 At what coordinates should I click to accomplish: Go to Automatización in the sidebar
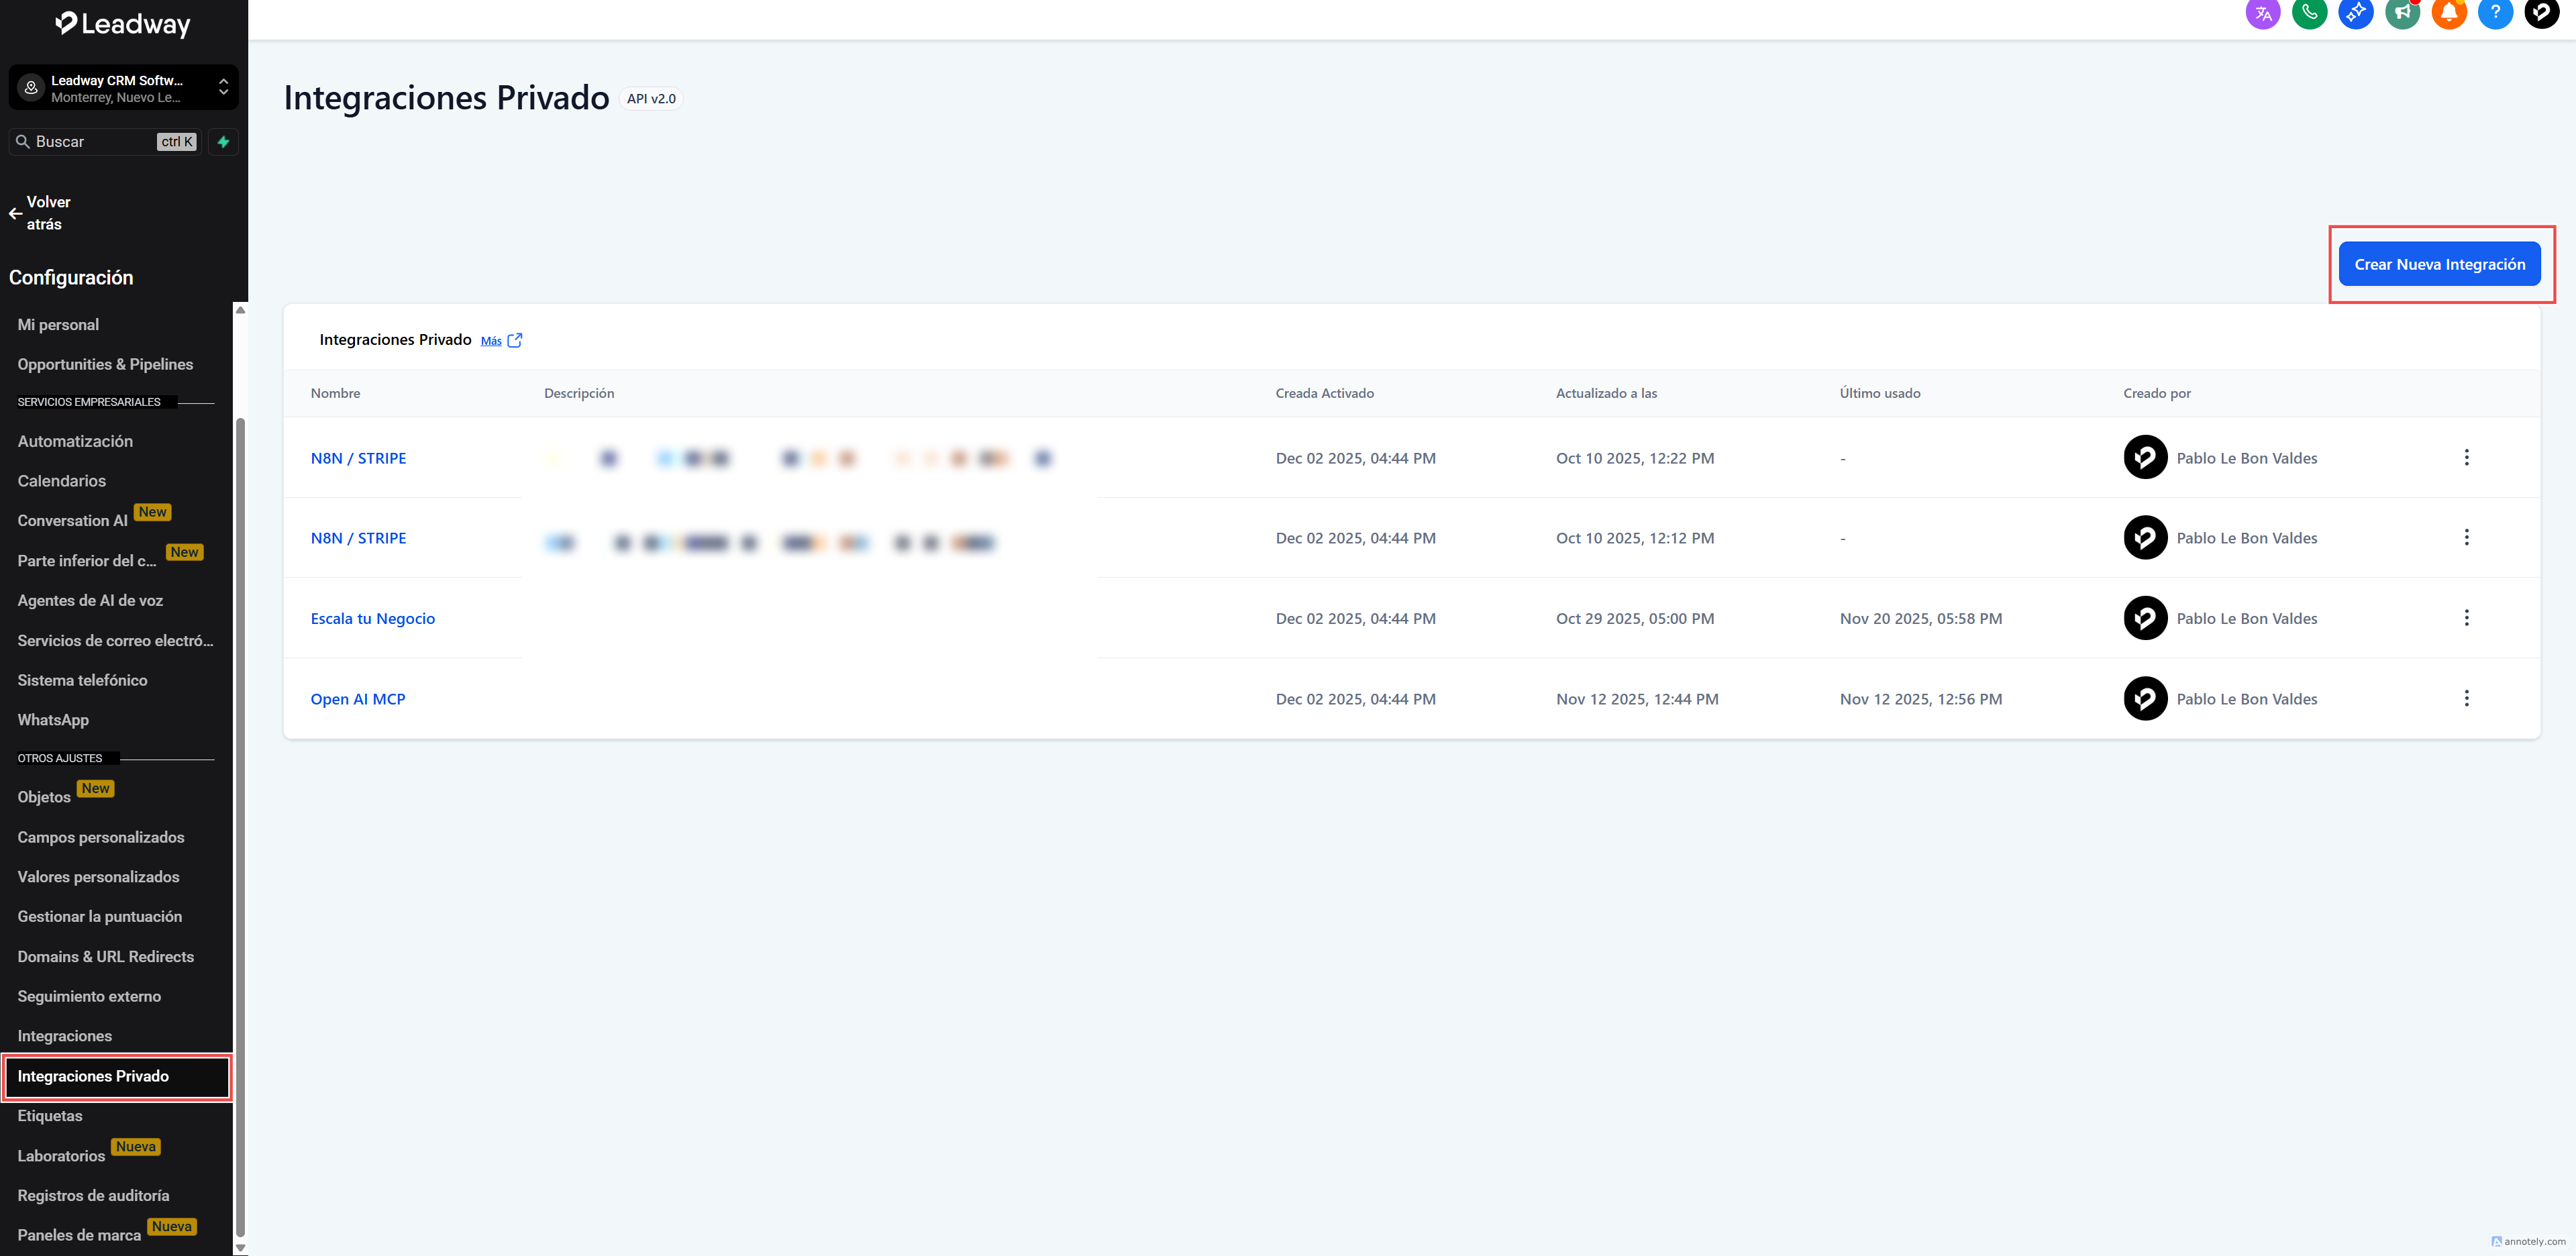click(75, 441)
